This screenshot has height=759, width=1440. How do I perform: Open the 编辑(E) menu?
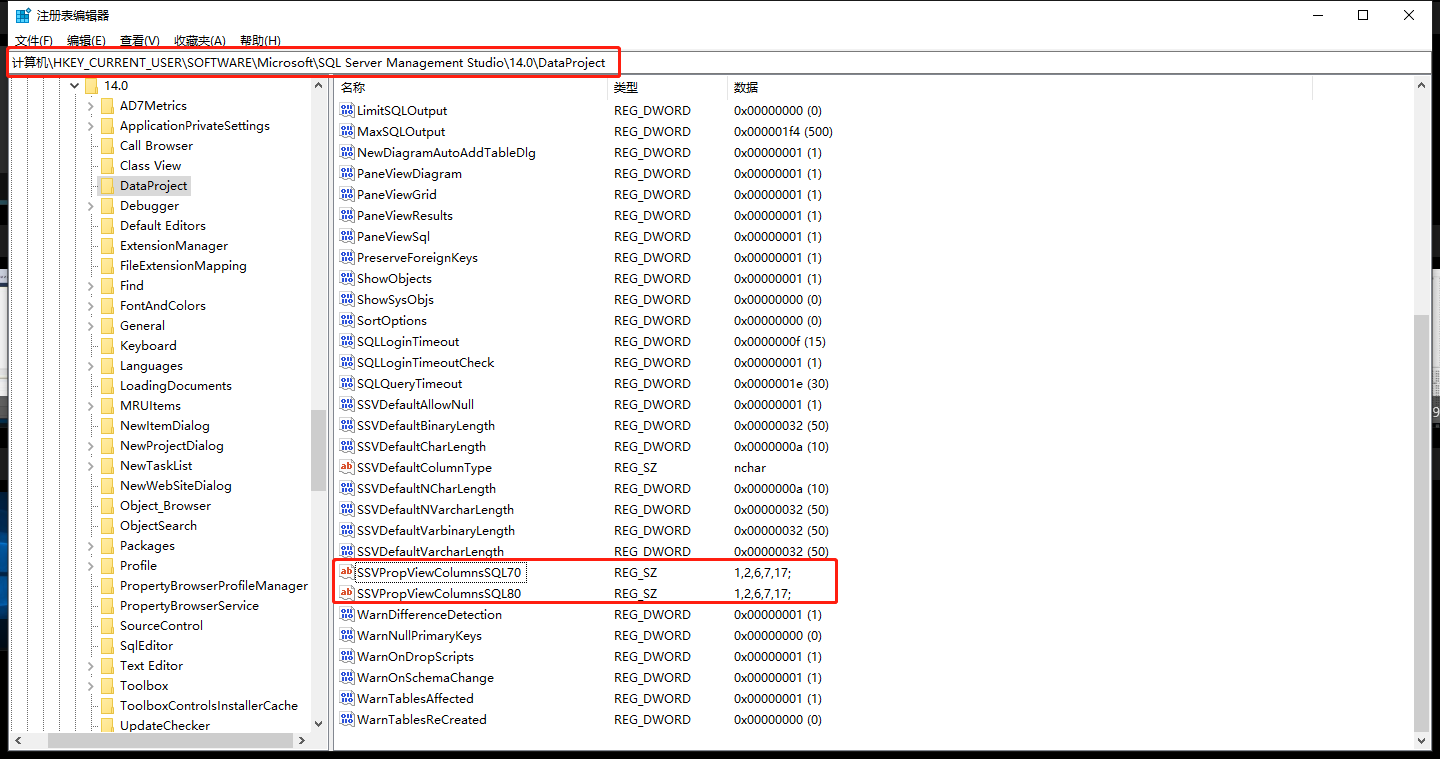[x=86, y=41]
